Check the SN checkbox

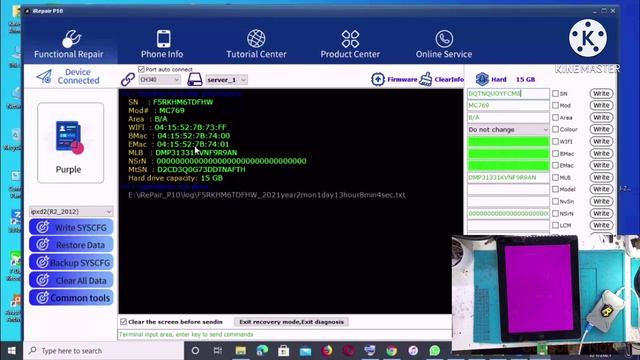(x=555, y=93)
